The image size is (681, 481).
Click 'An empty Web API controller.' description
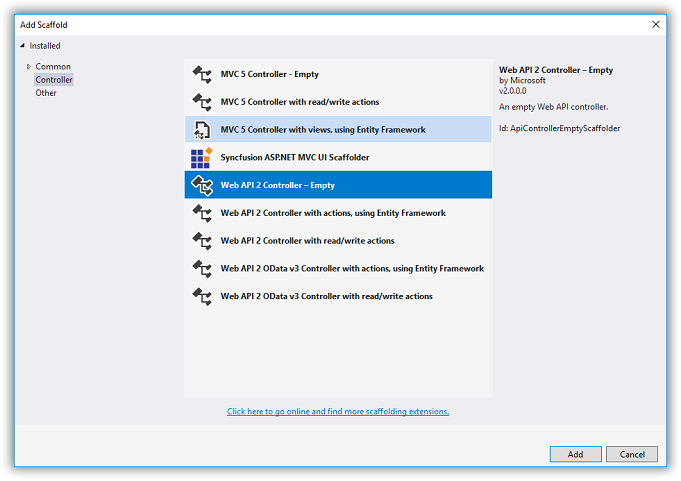point(553,107)
